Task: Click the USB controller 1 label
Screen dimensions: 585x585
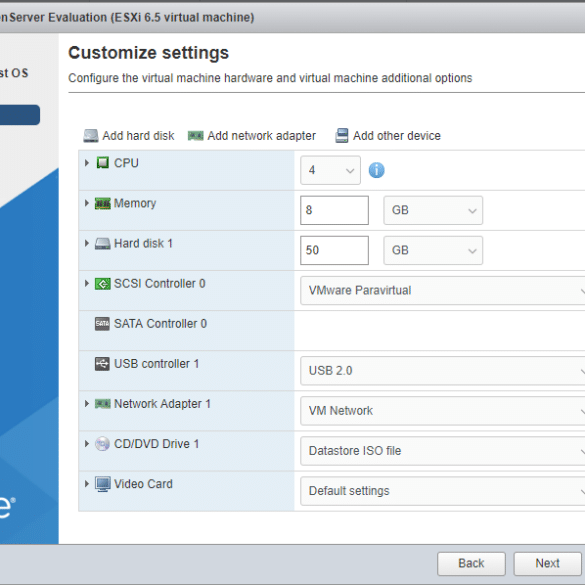Action: tap(156, 364)
